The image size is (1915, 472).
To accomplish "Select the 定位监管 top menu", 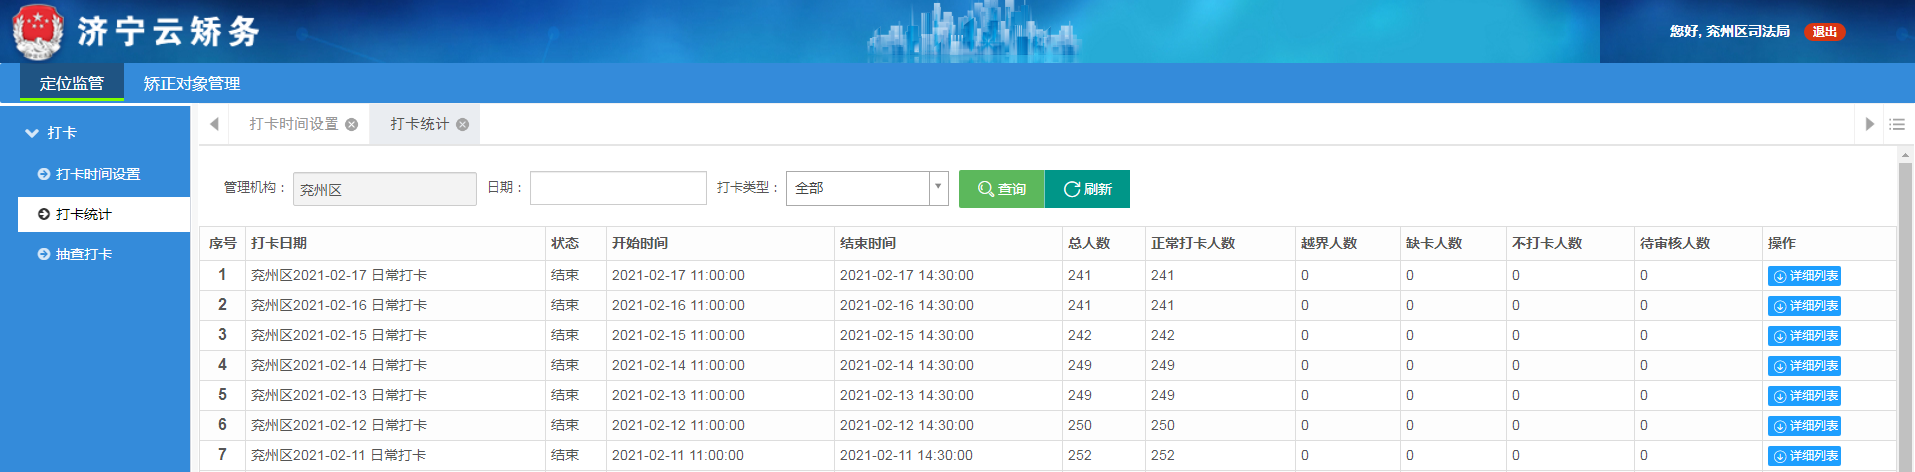I will (x=71, y=84).
